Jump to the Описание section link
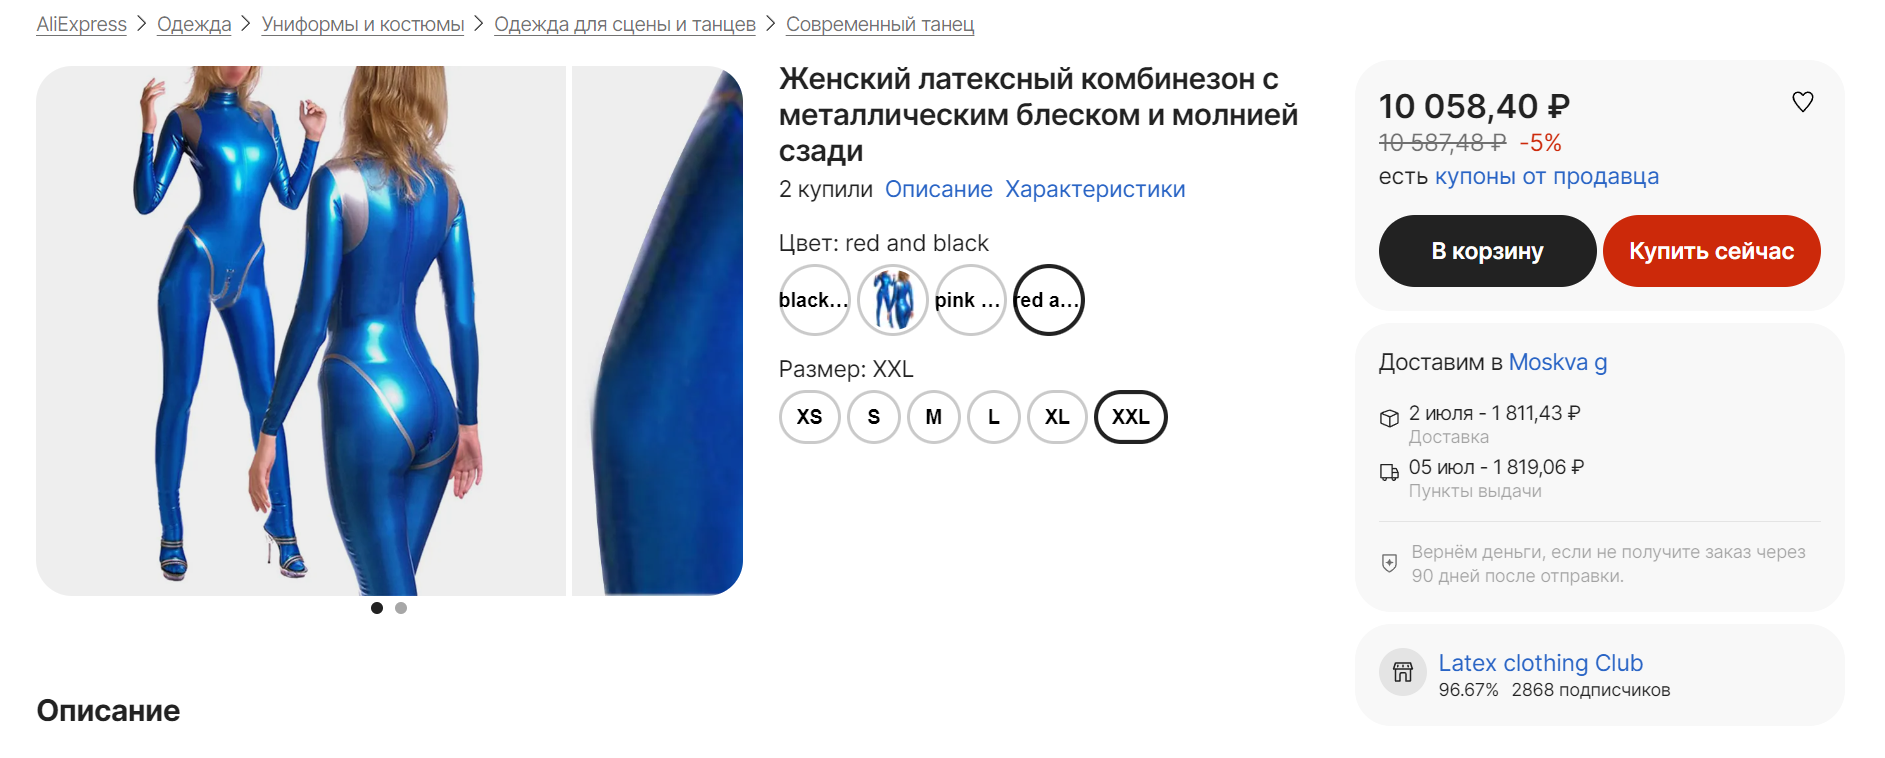The height and width of the screenshot is (758, 1885). (938, 189)
